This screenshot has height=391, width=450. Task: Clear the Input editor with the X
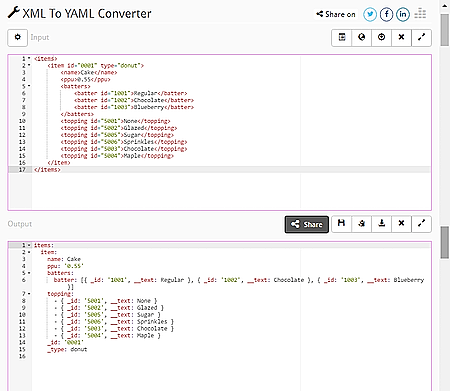[x=401, y=37]
